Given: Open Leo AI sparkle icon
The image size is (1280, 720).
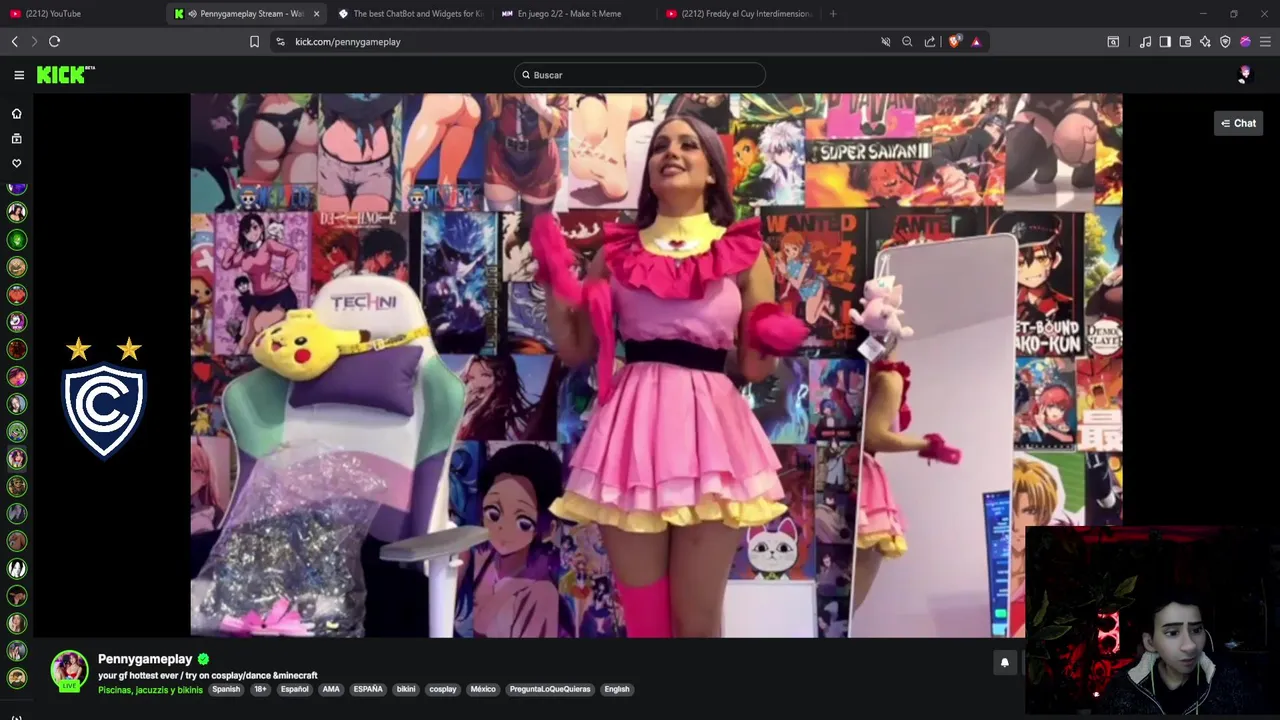Looking at the screenshot, I should tap(1205, 41).
